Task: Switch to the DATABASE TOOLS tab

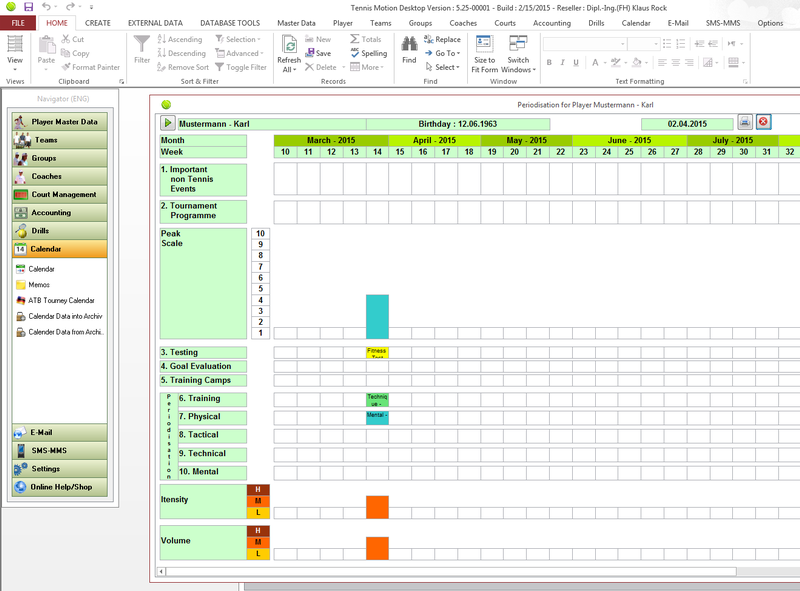Action: tap(229, 22)
